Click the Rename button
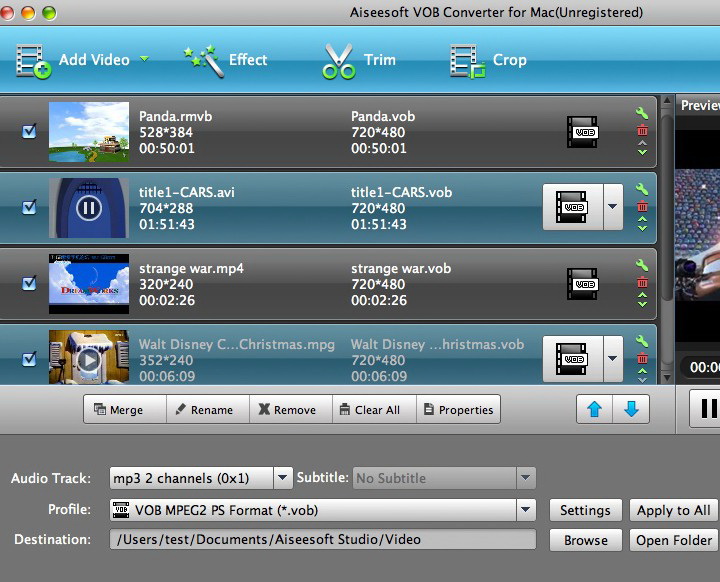Screen dimensions: 720x582 [208, 409]
